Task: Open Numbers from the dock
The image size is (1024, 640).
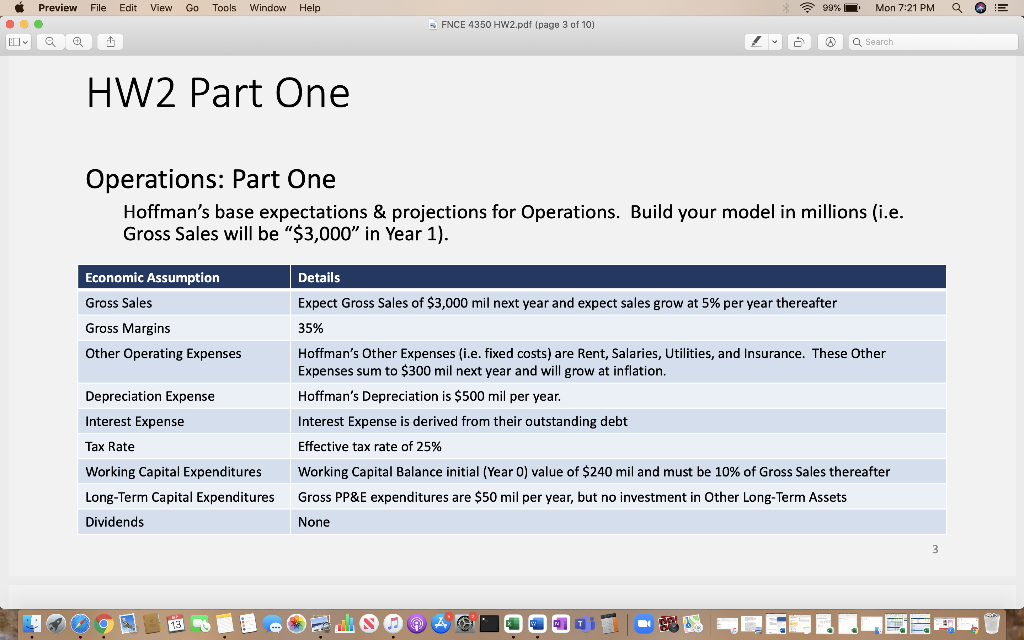Action: (x=344, y=624)
